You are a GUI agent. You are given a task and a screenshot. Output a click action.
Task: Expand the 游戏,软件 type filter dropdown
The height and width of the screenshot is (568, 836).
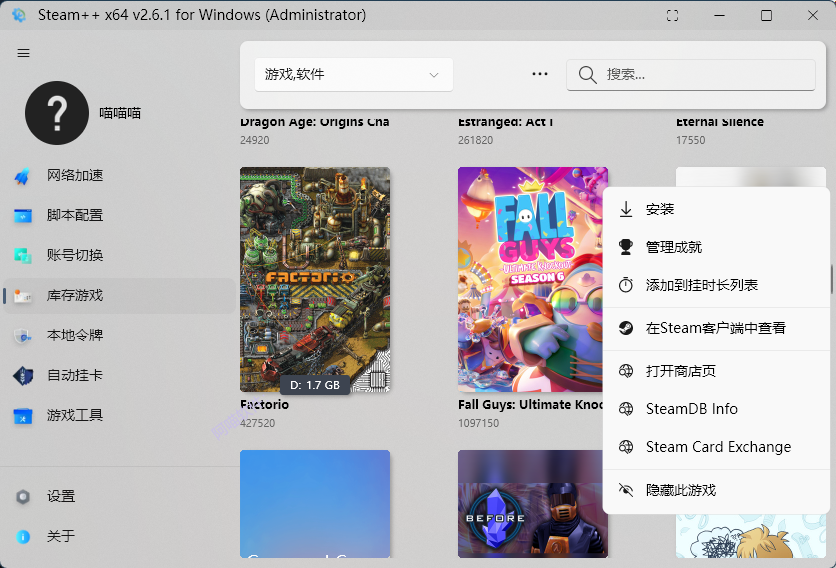[x=354, y=75]
